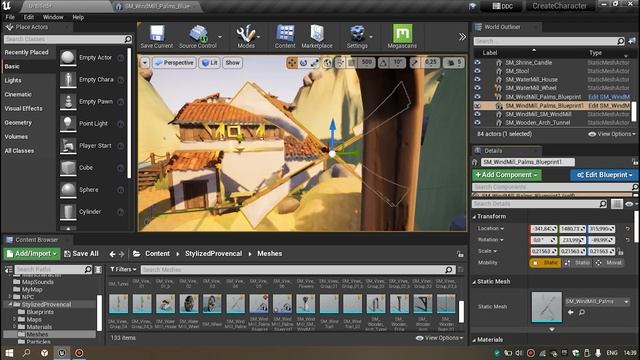Toggle visibility of SM_Stool
640x360 pixels.
click(477, 71)
